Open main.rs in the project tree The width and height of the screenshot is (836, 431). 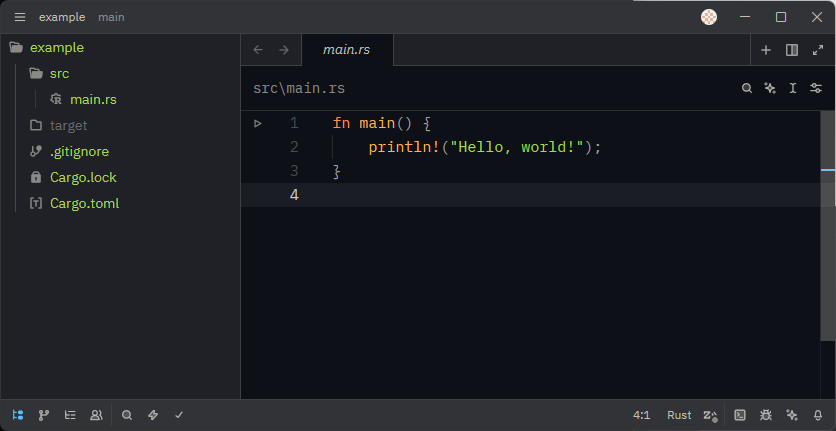(120, 100)
